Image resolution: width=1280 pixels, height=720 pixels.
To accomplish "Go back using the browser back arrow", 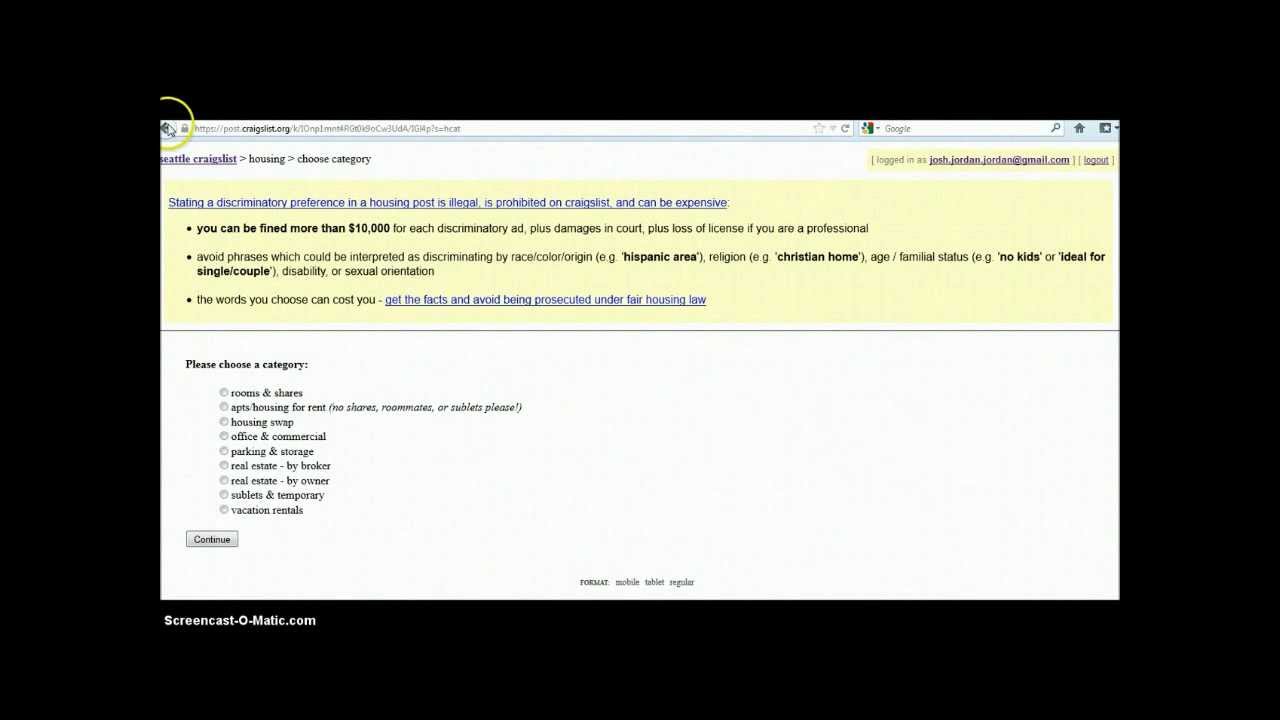I will 168,129.
